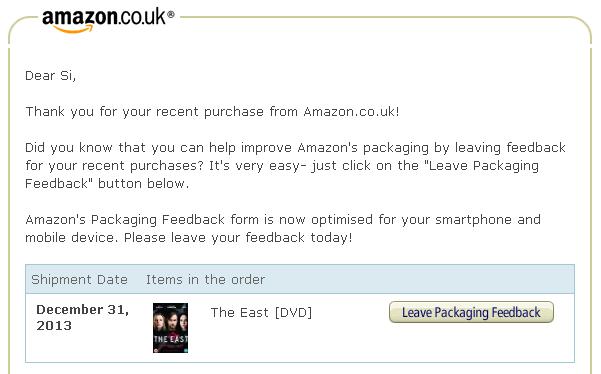This screenshot has height=374, width=601.
Task: Click Amazon.co.uk! in the thank-you sentence
Action: 351,112
